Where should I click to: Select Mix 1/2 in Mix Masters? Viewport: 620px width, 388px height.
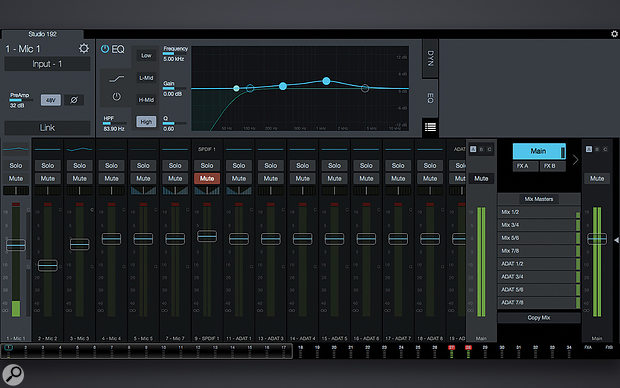point(539,212)
